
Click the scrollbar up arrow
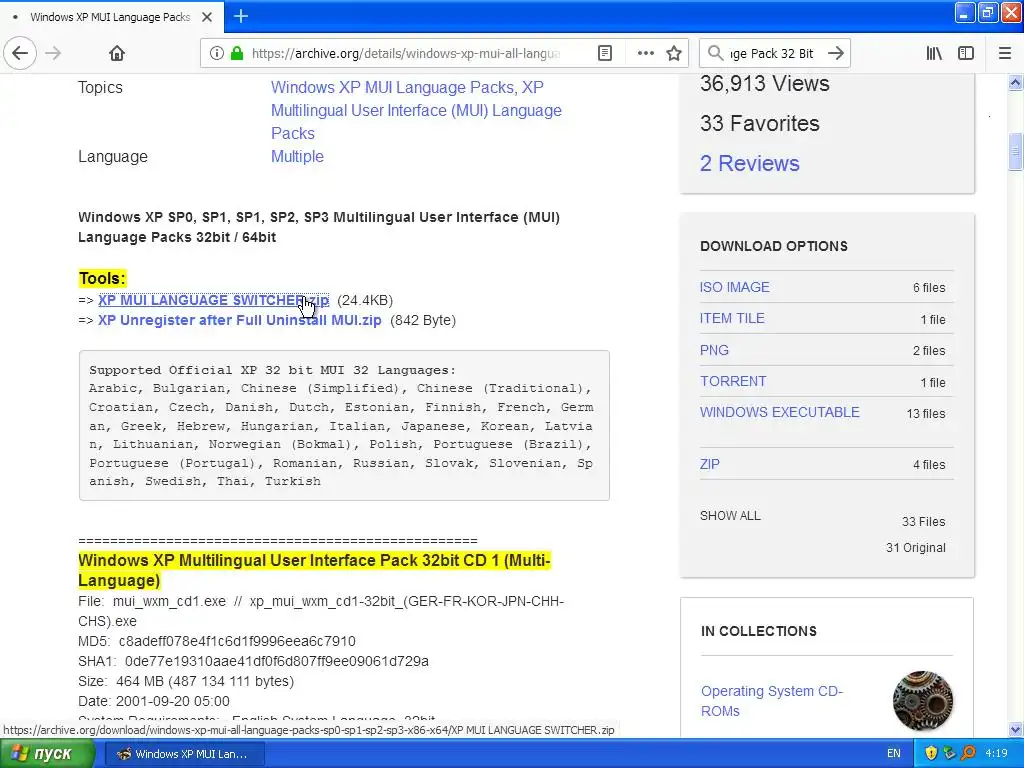point(1015,82)
